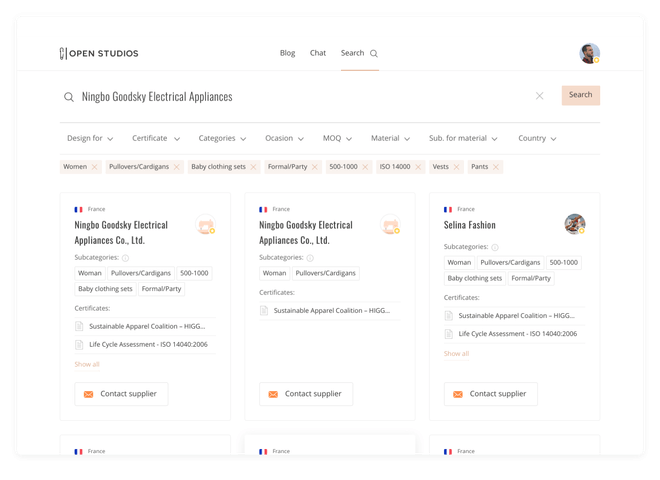Image resolution: width=660 pixels, height=480 pixels.
Task: Contact supplier Selina Fashion
Action: [491, 394]
